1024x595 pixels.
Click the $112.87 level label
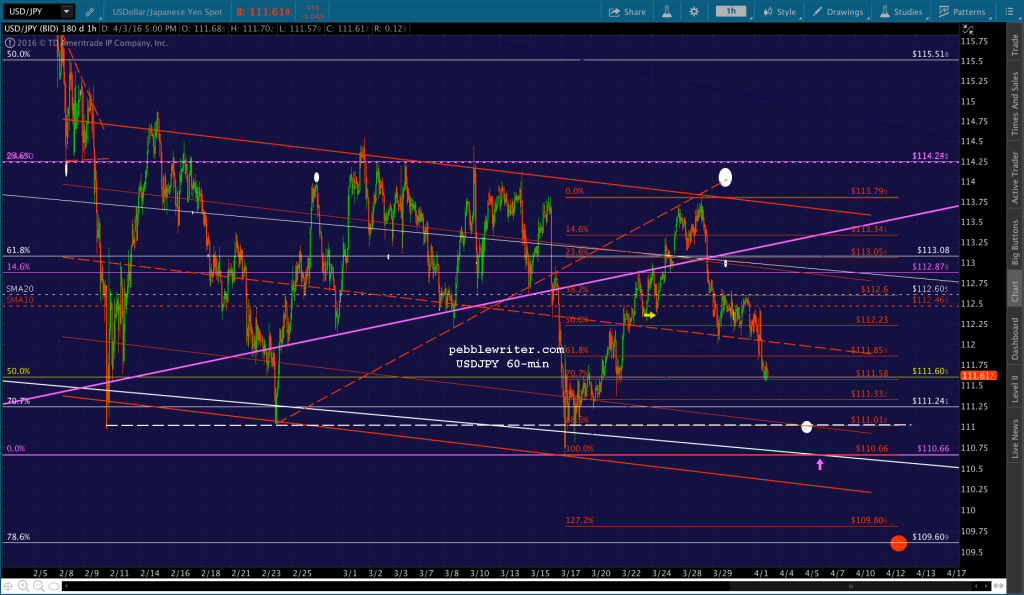(930, 266)
